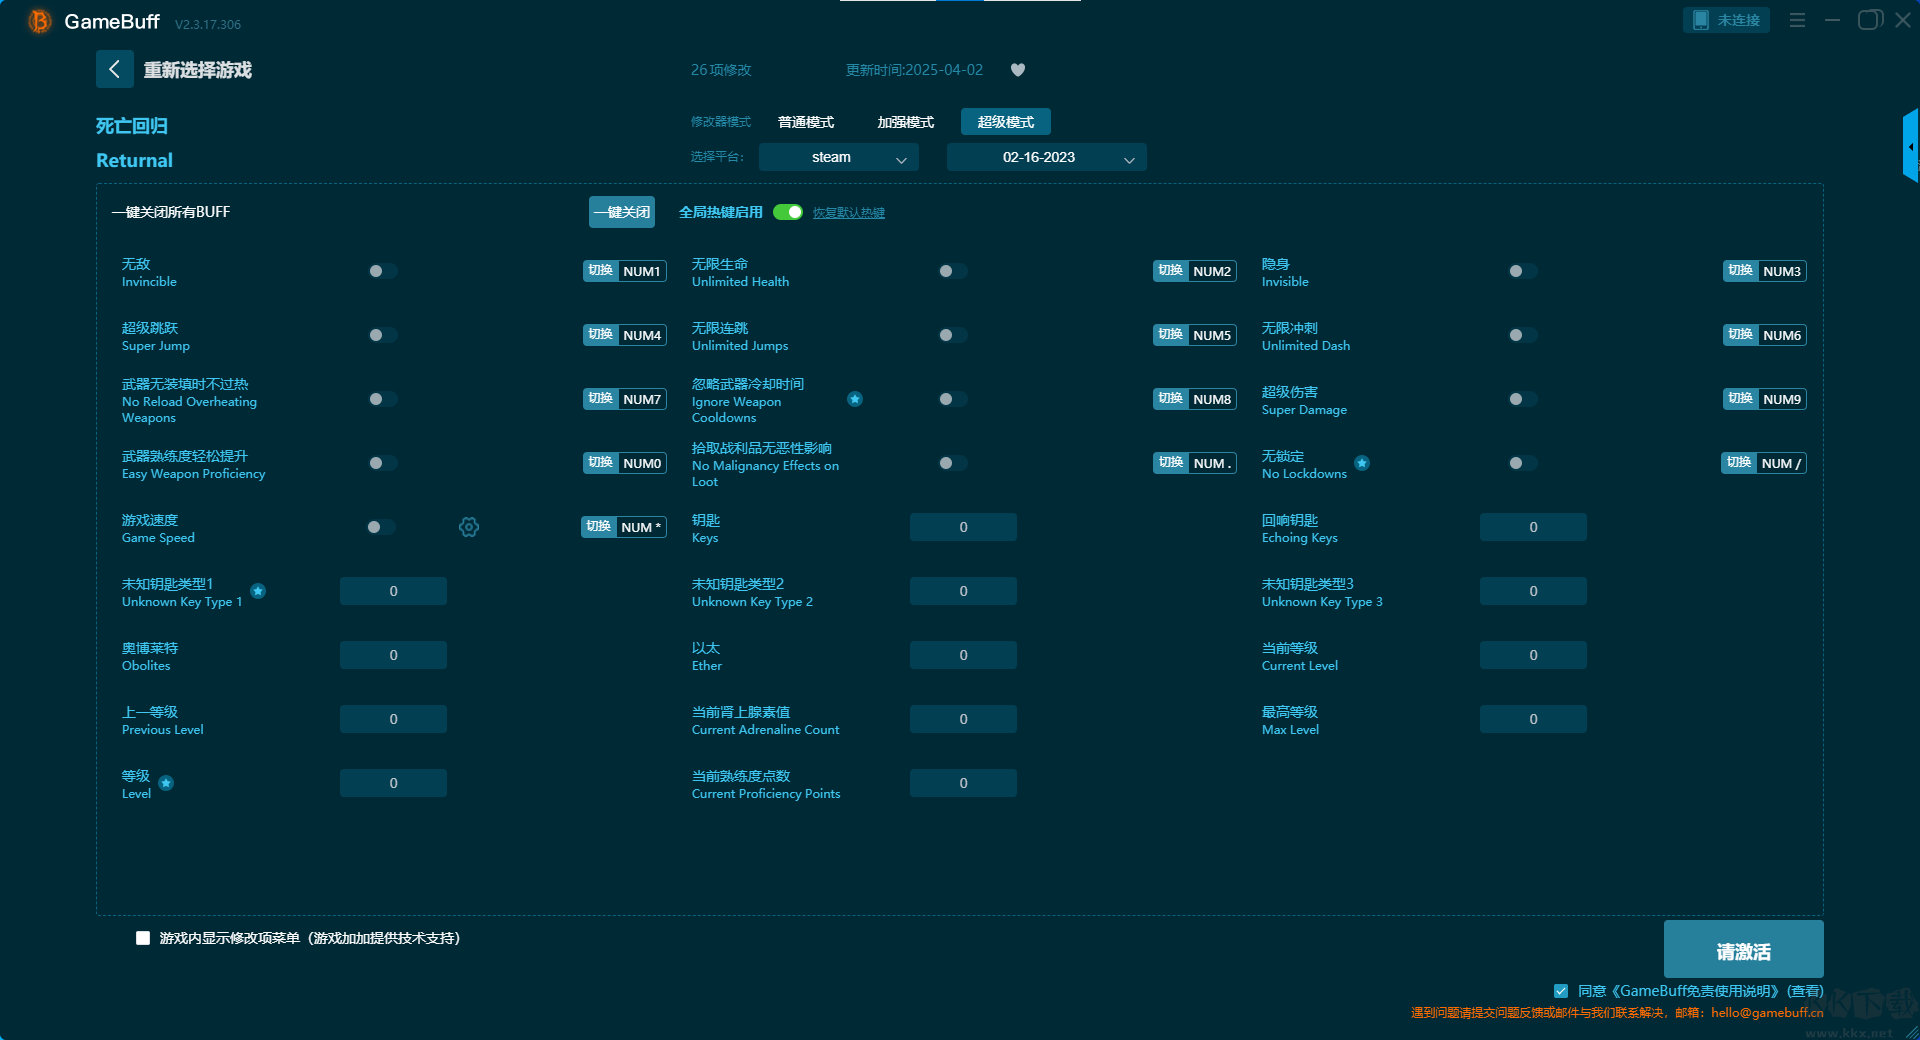Click the GameBuff logo icon
Viewport: 1920px width, 1040px height.
(40, 21)
